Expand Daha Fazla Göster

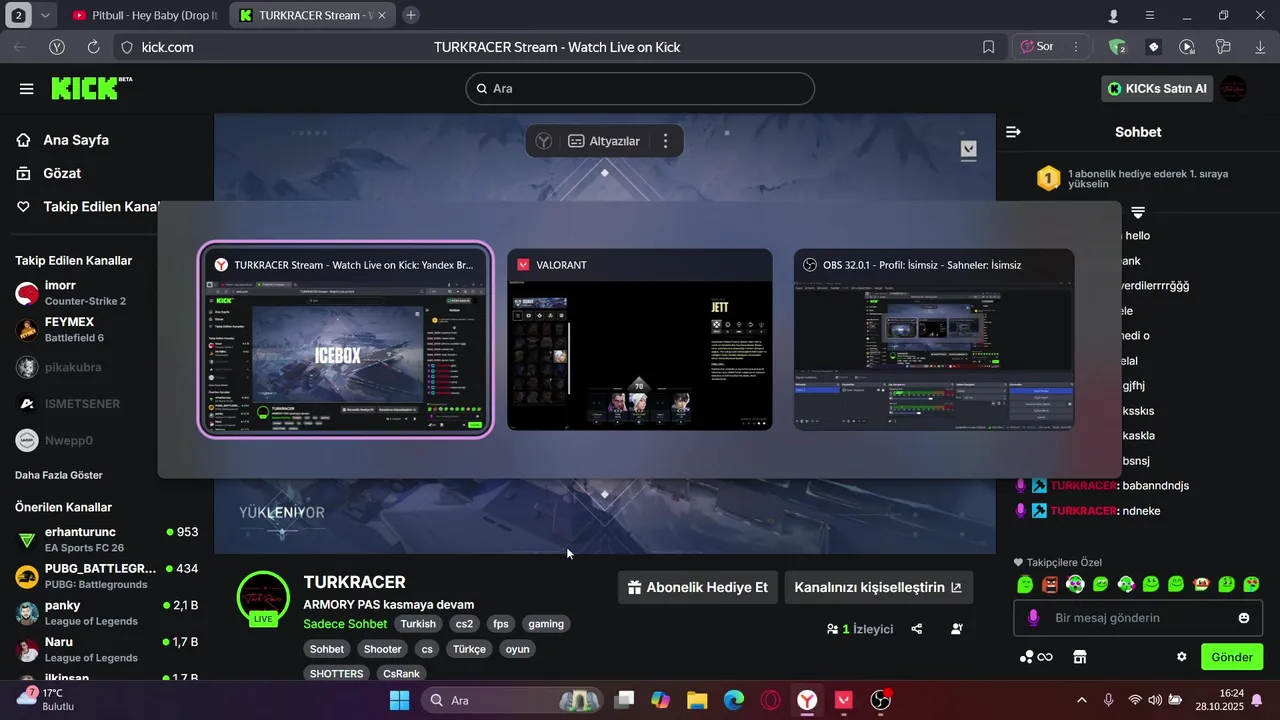(59, 475)
